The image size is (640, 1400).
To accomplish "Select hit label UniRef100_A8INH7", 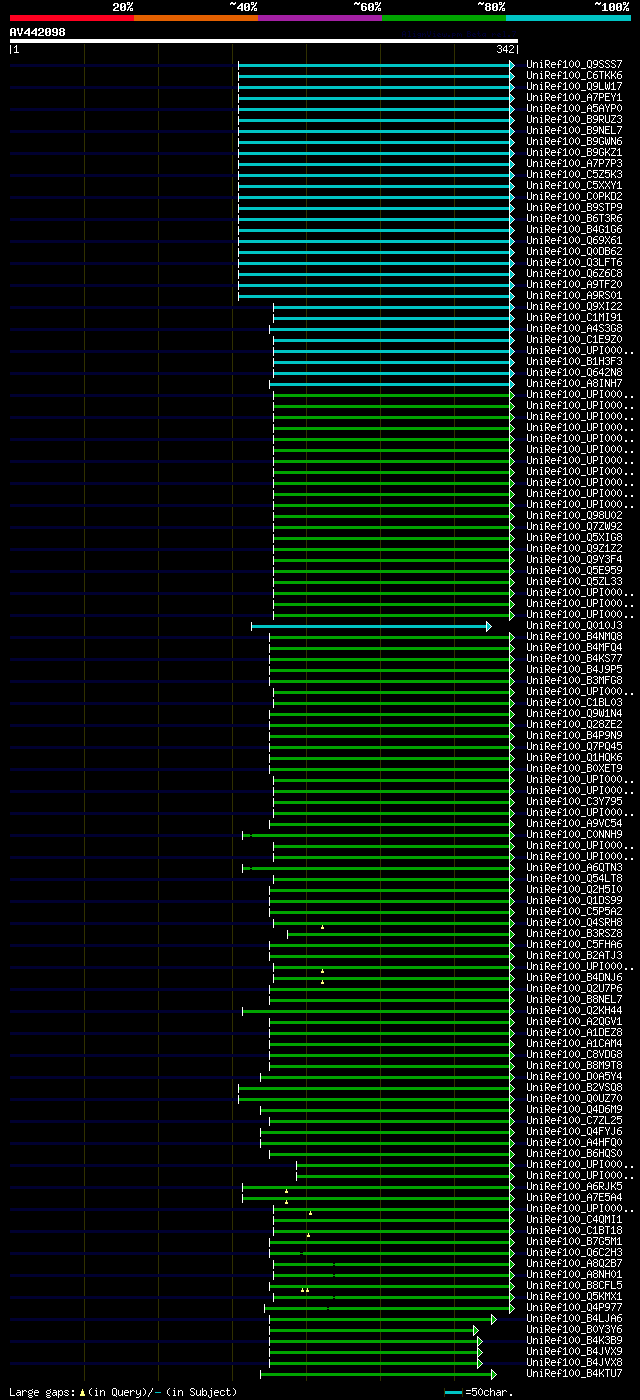I will 574,383.
